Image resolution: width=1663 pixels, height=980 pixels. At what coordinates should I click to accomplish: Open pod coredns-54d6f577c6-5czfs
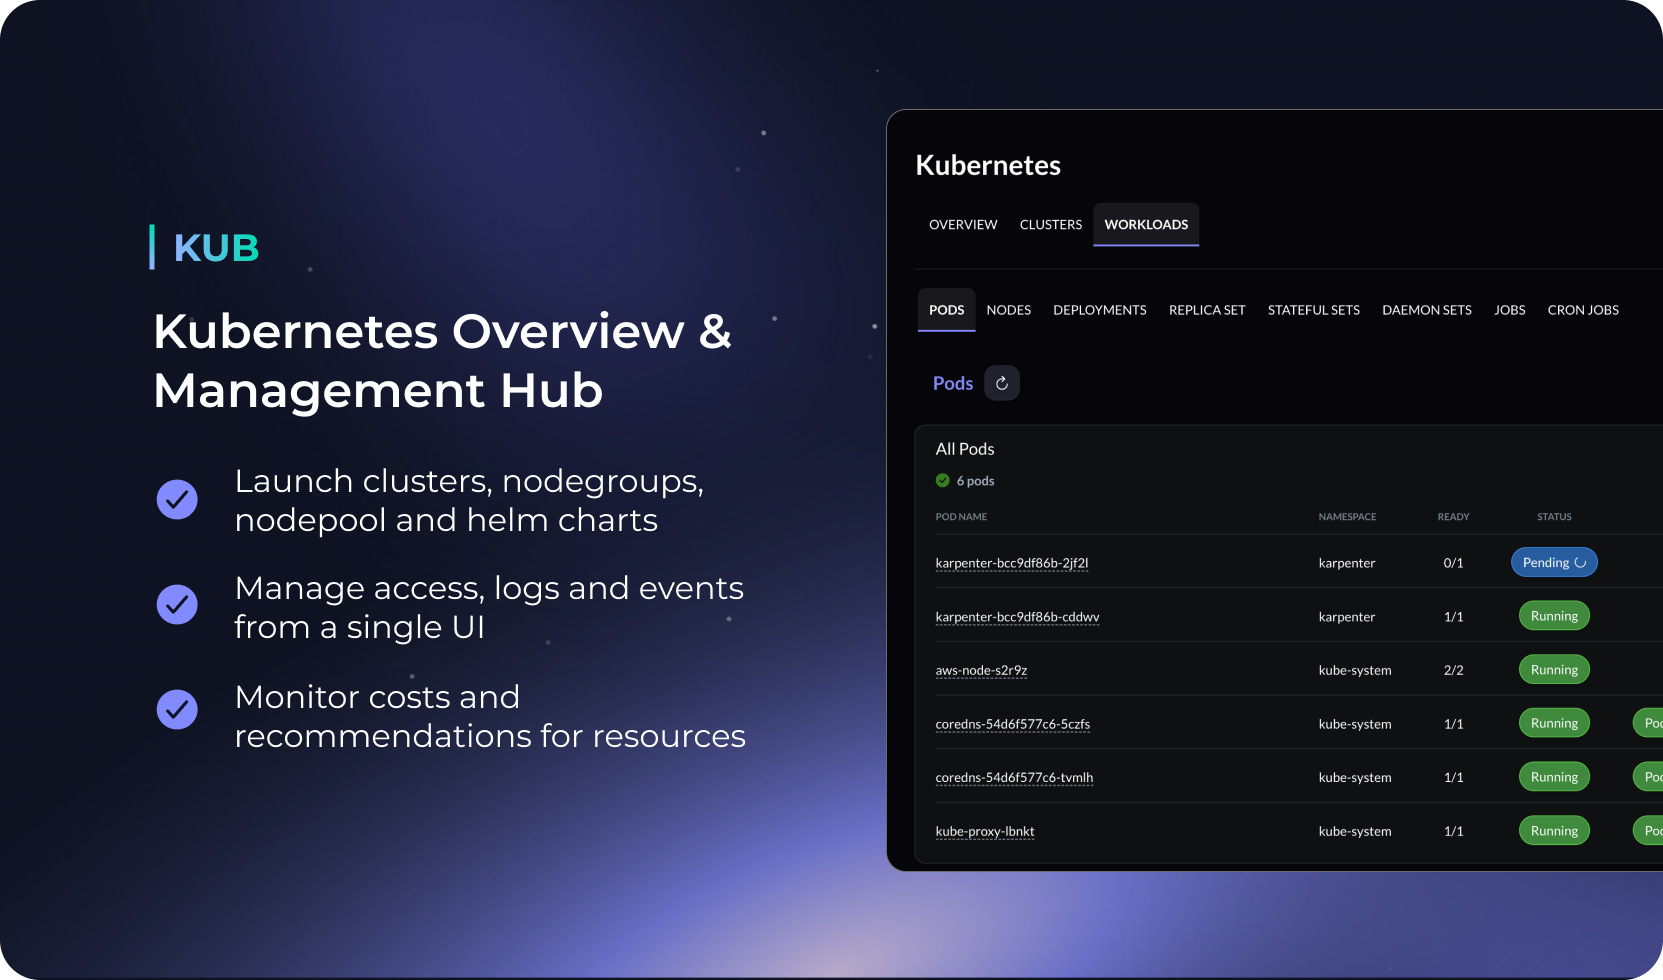click(x=1012, y=724)
